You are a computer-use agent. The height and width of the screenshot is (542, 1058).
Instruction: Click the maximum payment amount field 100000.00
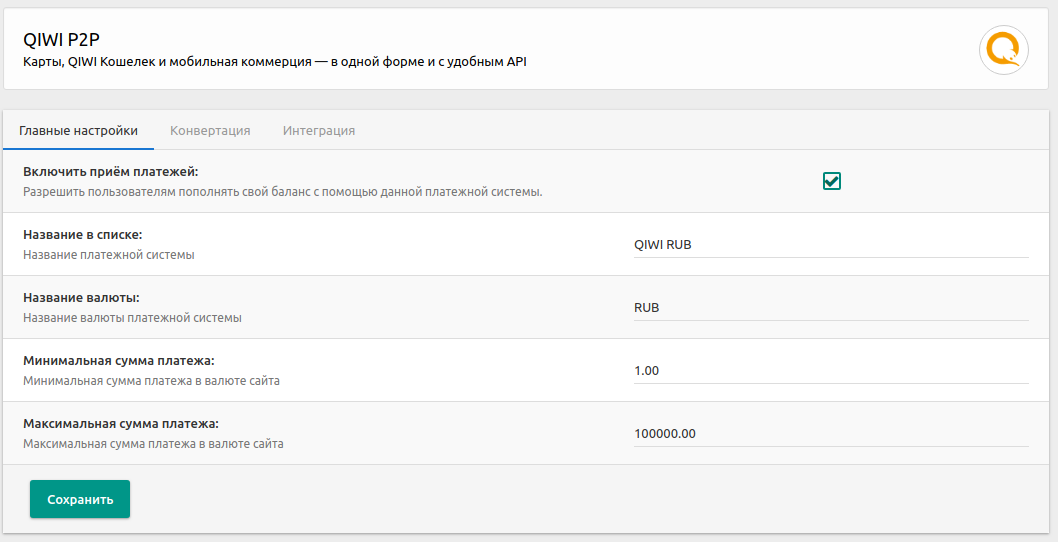coord(830,433)
